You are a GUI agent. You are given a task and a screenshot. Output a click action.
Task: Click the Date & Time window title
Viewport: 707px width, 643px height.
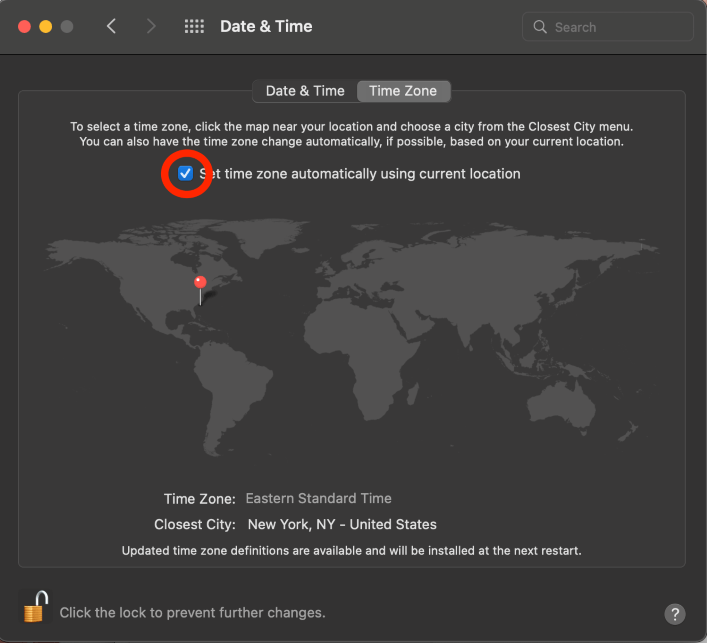click(x=266, y=27)
